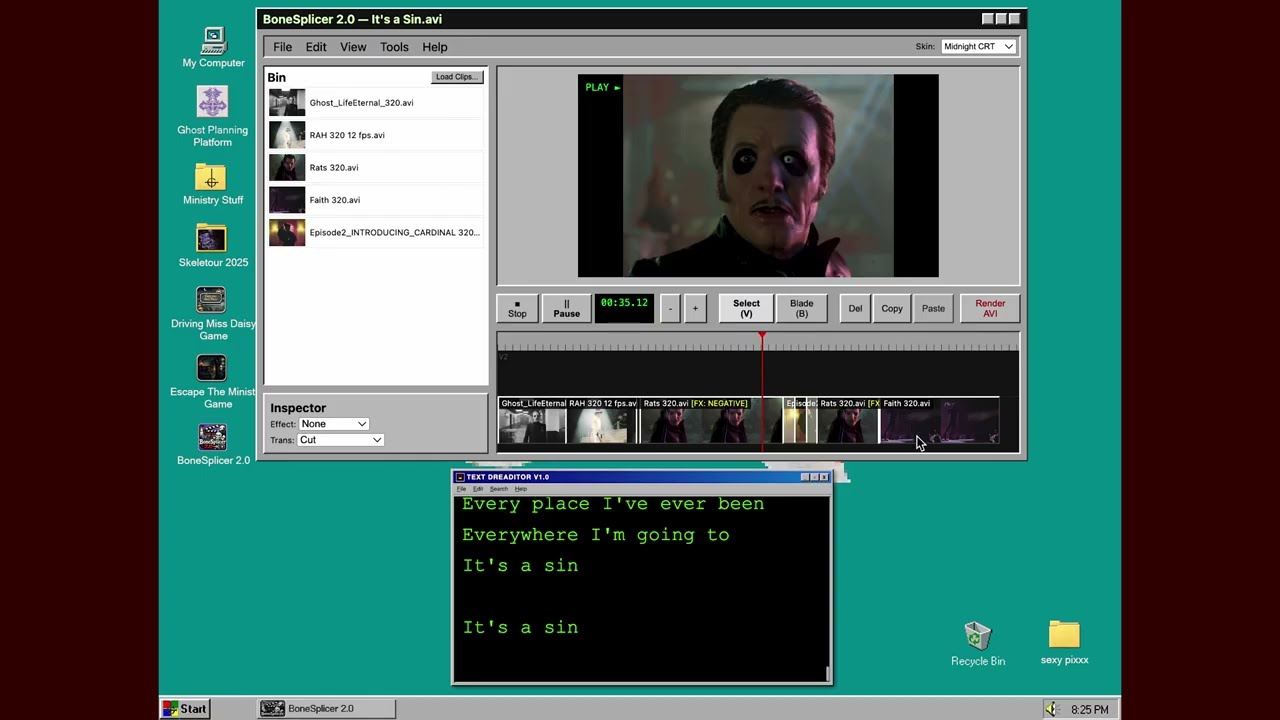Viewport: 1280px width, 720px height.
Task: Select the Rats 320.avi clip in Bin
Action: tap(375, 167)
